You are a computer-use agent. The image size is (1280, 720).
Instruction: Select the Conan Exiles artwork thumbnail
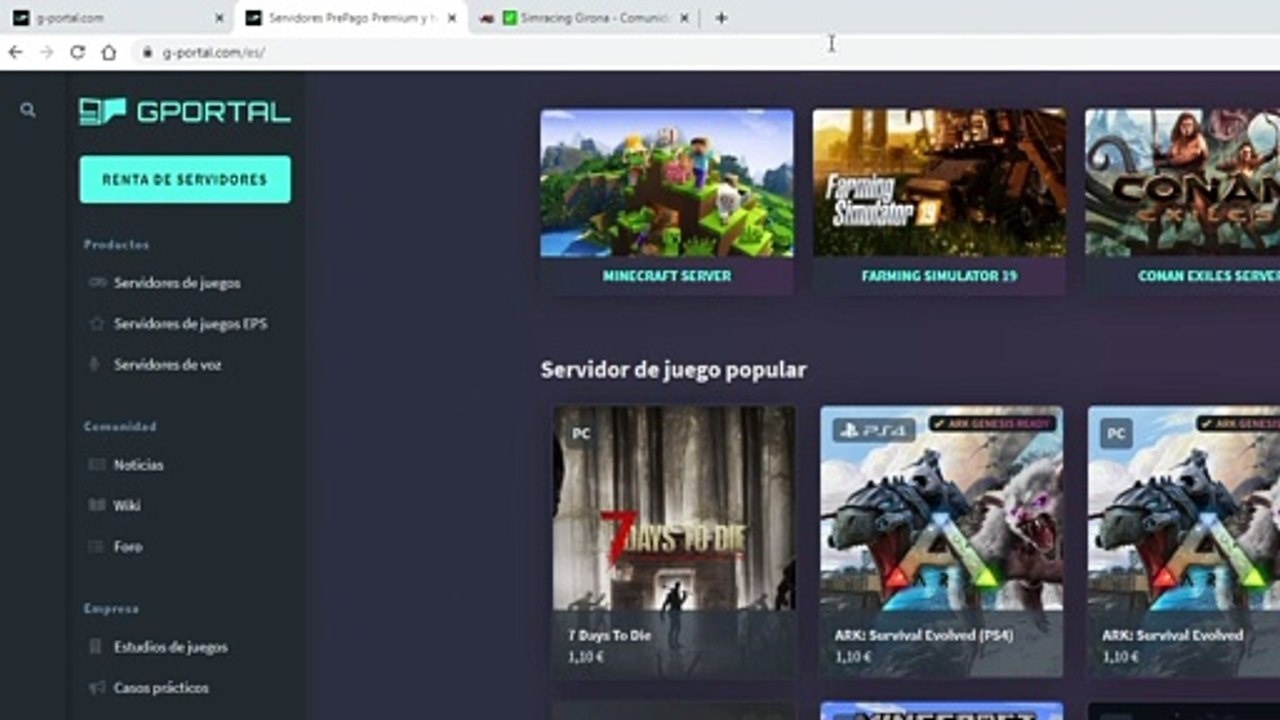point(1182,183)
